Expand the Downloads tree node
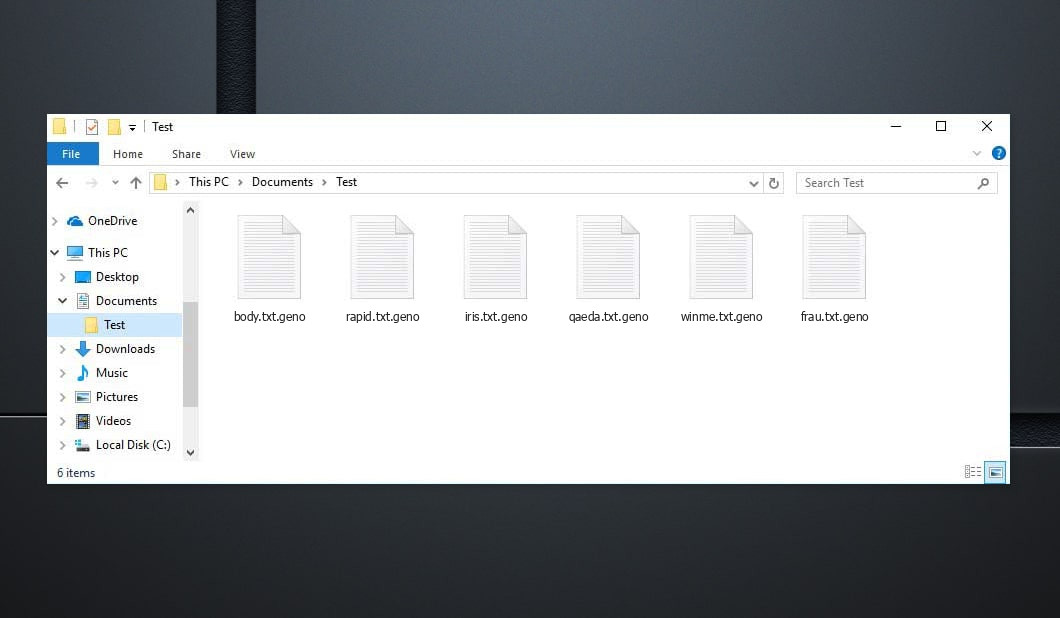Screen dimensions: 1060x618 [62, 349]
